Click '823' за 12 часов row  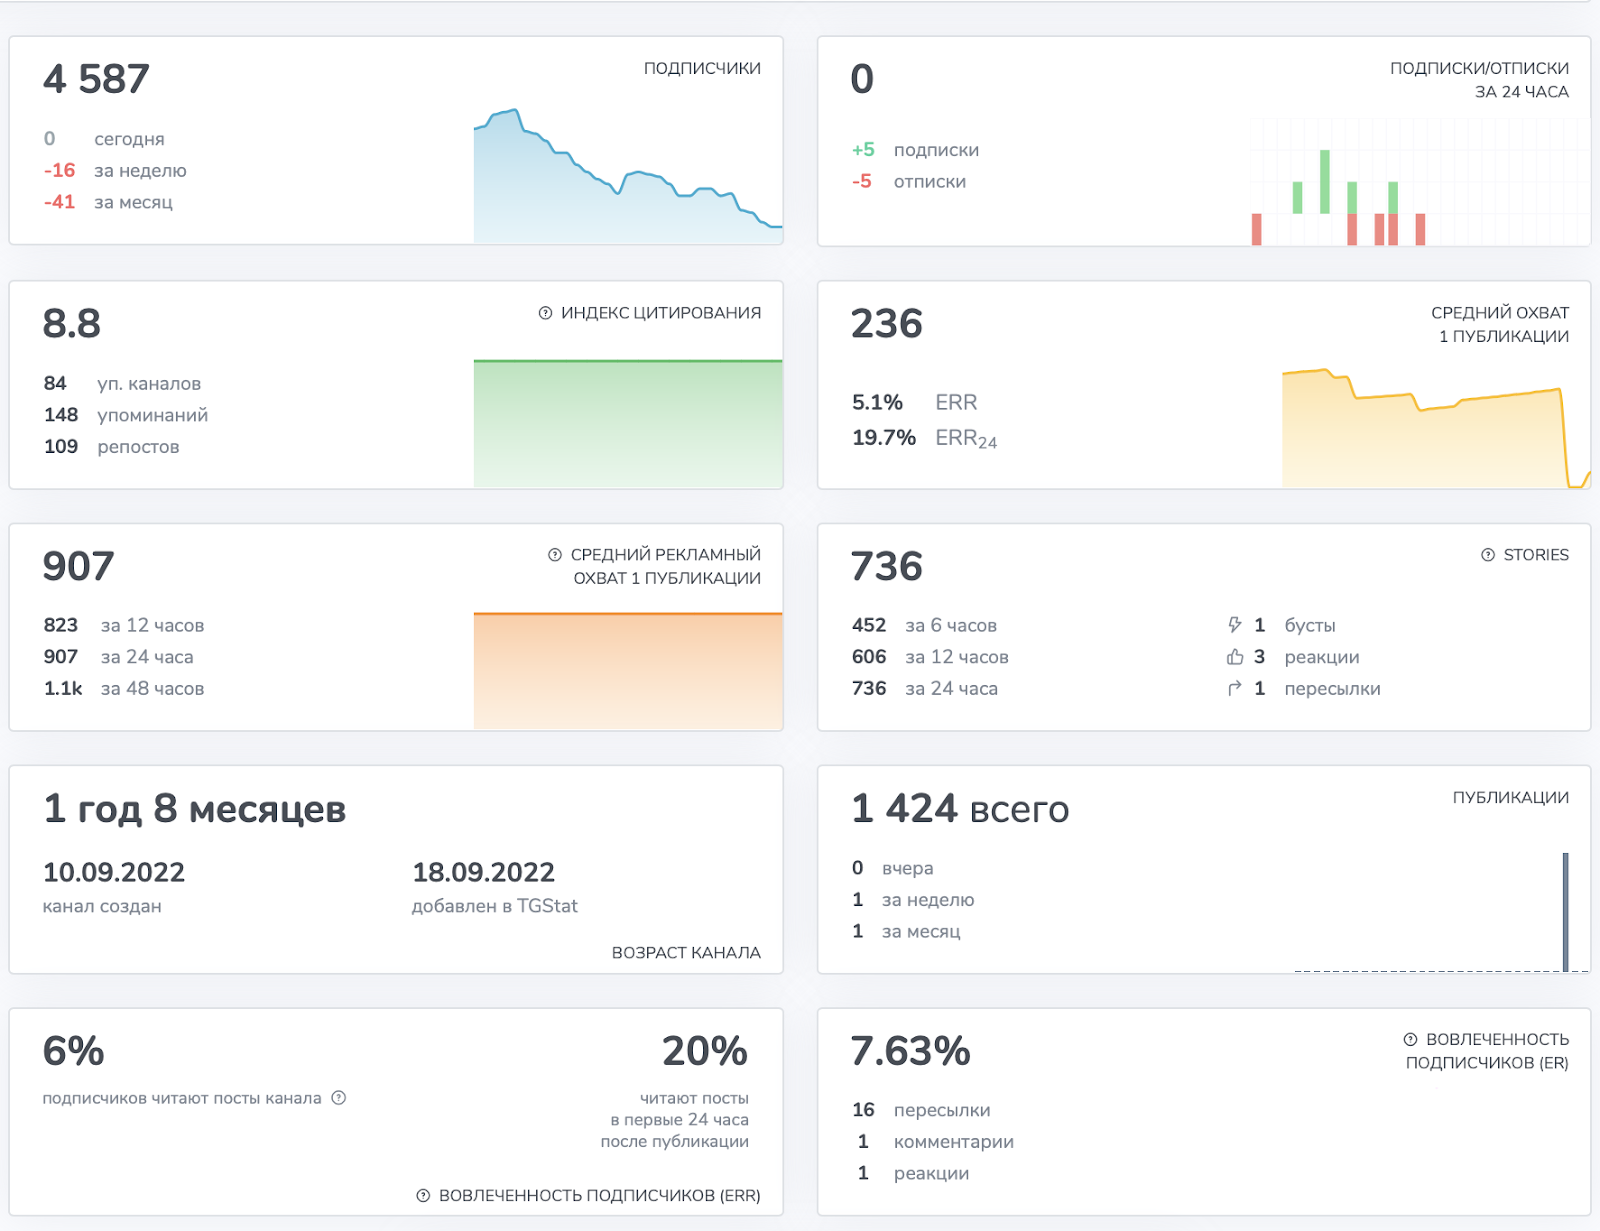tap(124, 625)
